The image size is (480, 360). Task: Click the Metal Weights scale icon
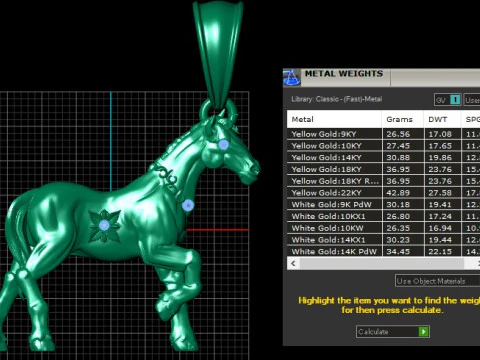coord(291,78)
